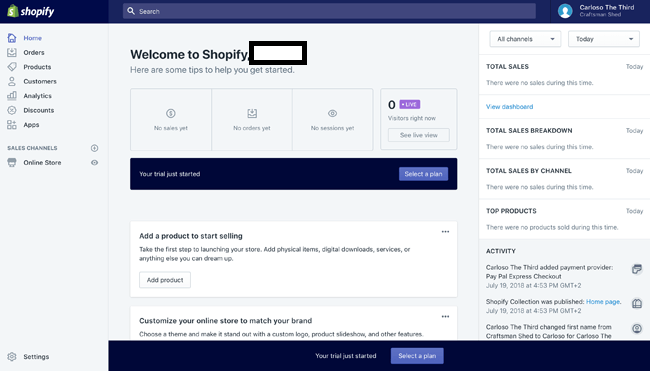Screen dimensions: 650x371
Task: Open Online Store sales channel
Action: pyautogui.click(x=42, y=162)
